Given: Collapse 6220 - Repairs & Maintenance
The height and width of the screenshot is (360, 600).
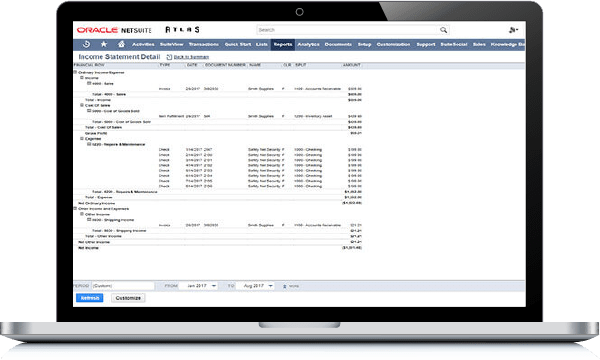Looking at the screenshot, I should [x=89, y=144].
